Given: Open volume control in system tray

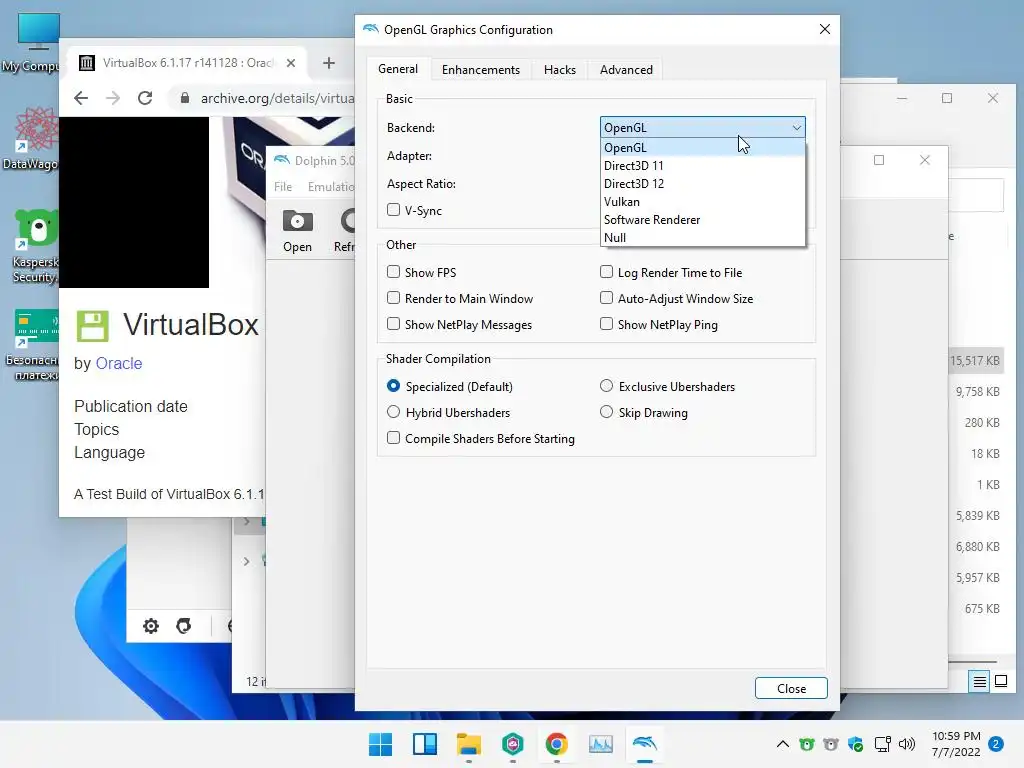Looking at the screenshot, I should (x=907, y=744).
